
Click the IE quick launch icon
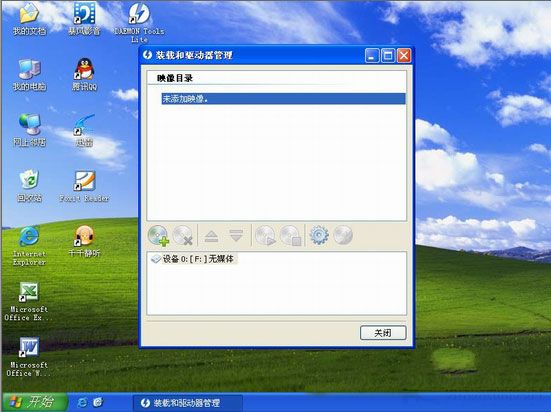pos(82,402)
